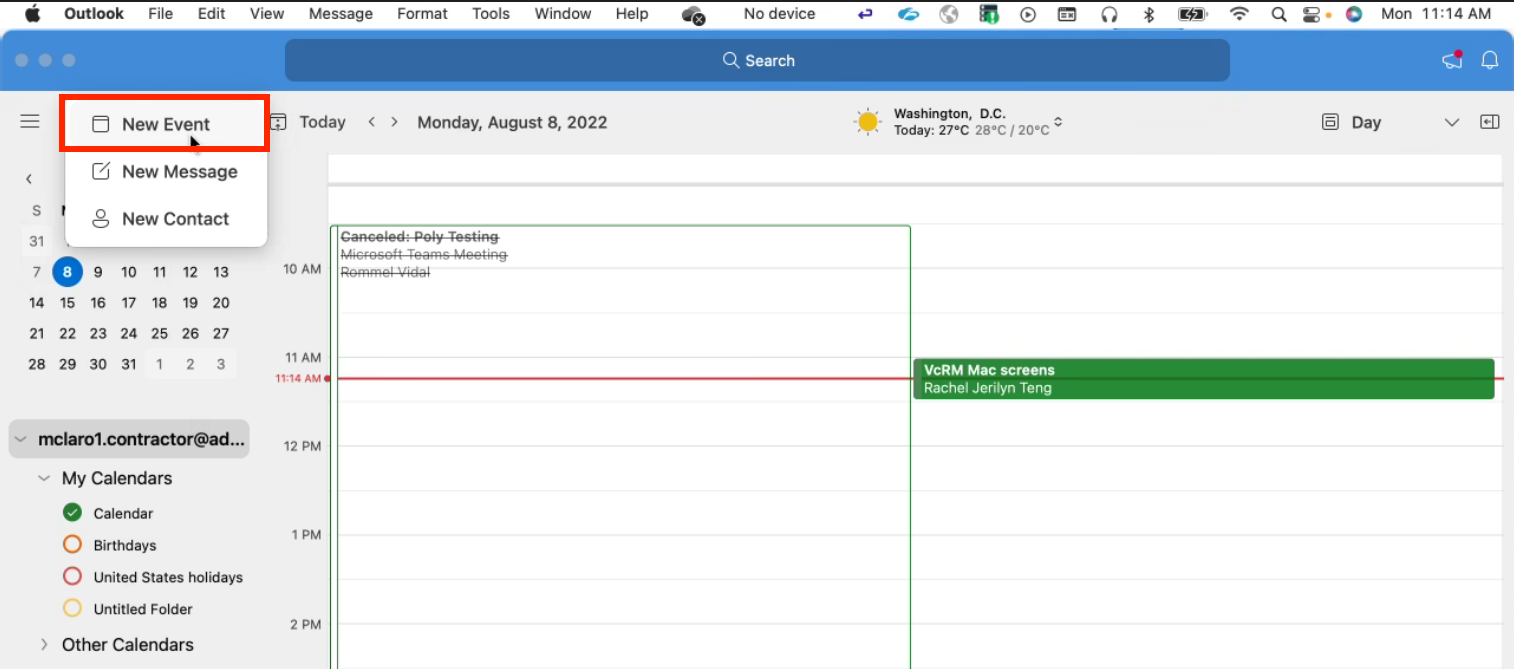Screen dimensions: 1514x669
Task: Click the cloud sync error icon
Action: click(x=694, y=15)
